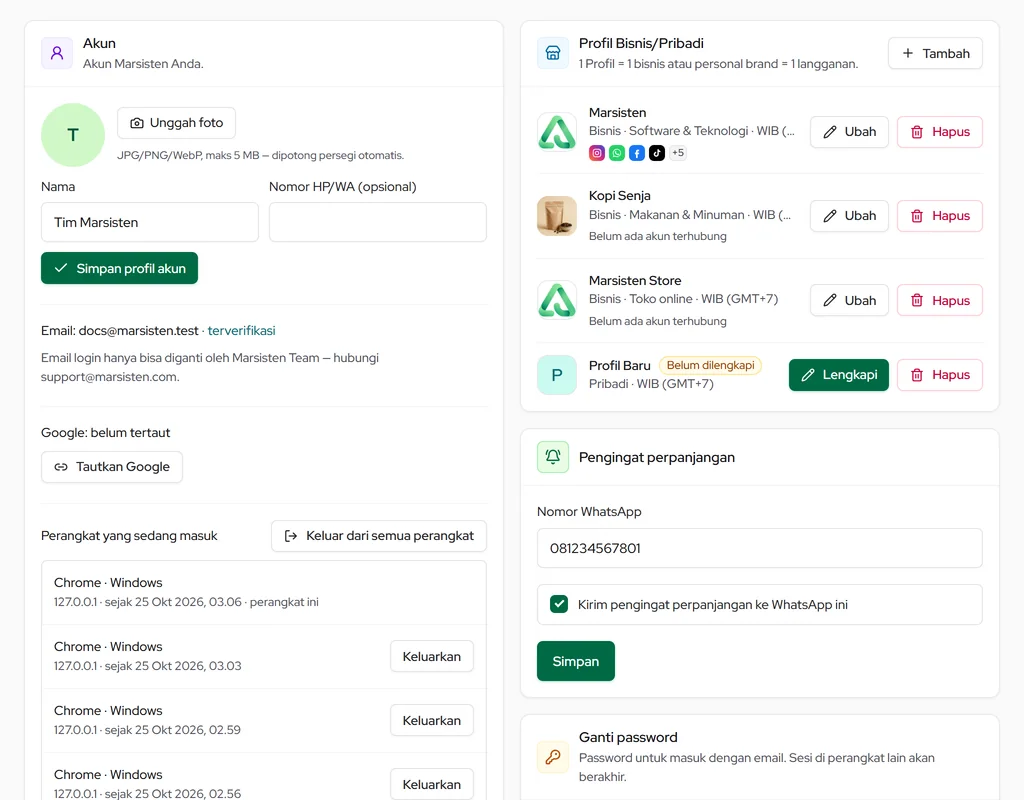Click the Nama field with Tim Marsisten
Viewport: 1024px width, 800px height.
click(x=150, y=222)
